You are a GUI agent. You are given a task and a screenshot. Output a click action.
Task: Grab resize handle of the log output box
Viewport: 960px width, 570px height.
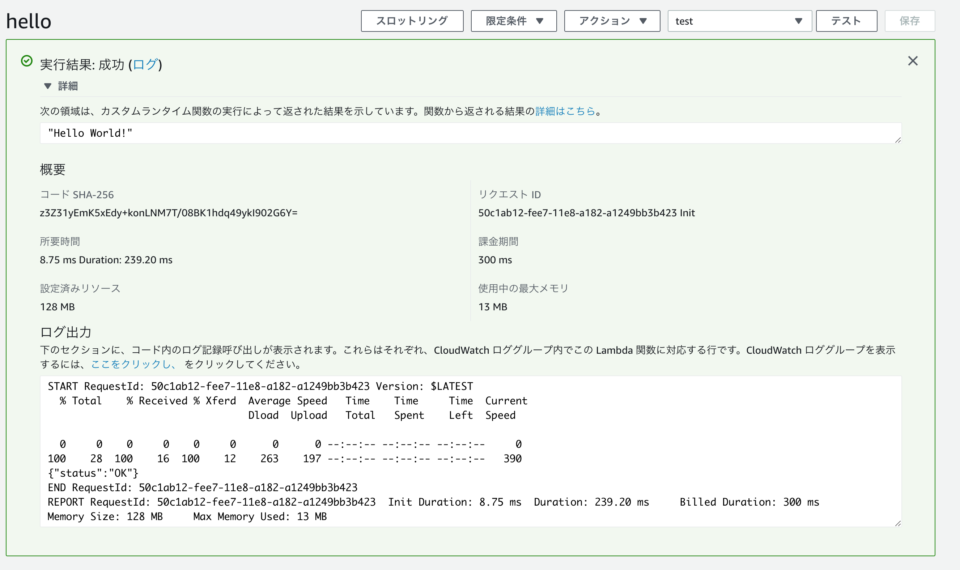pyautogui.click(x=897, y=522)
